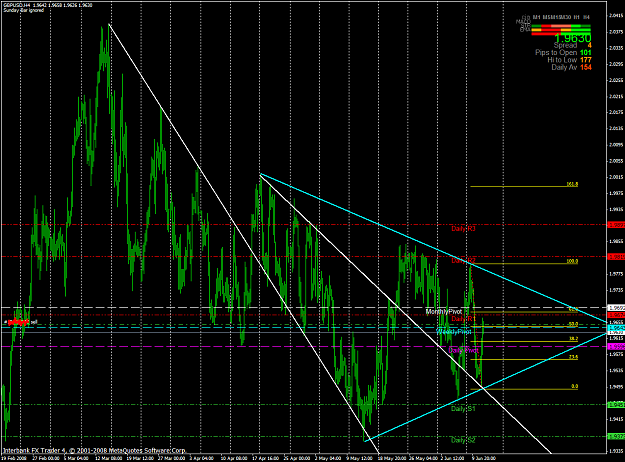Image resolution: width=625 pixels, height=462 pixels.
Task: Select the 38.2 Fibonacci level label
Action: pyautogui.click(x=573, y=339)
